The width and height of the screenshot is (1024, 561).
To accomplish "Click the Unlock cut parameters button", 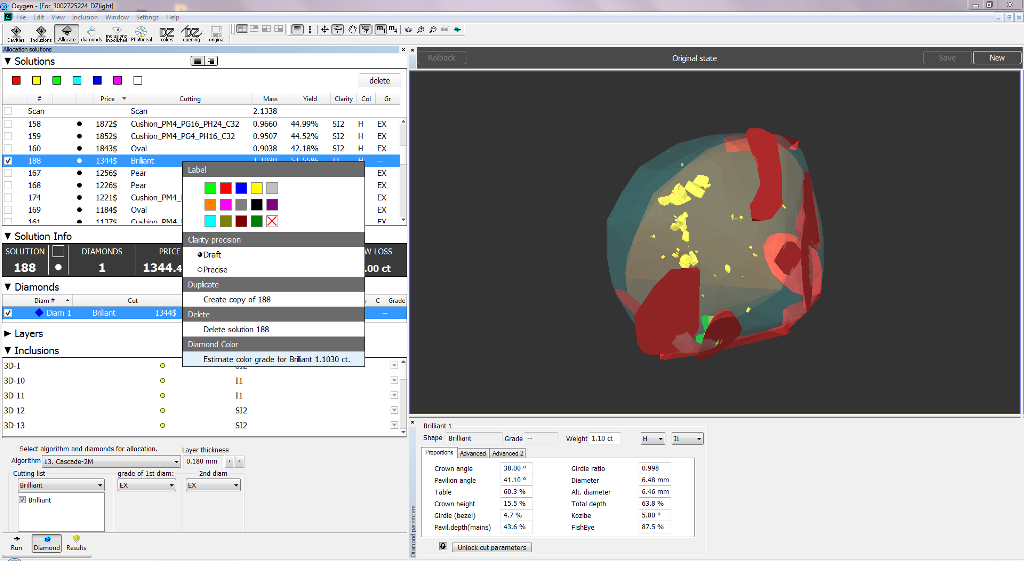I will (x=490, y=547).
